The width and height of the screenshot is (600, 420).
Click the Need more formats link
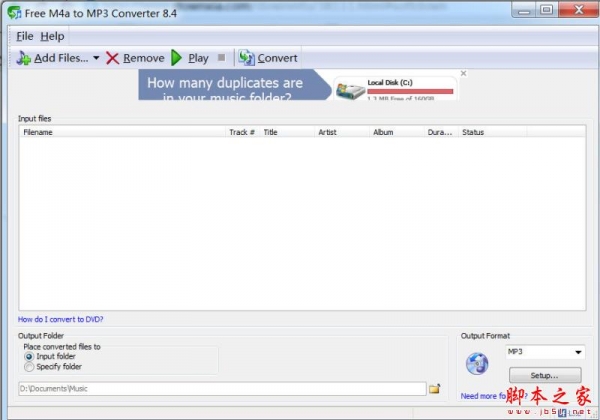[x=494, y=396]
